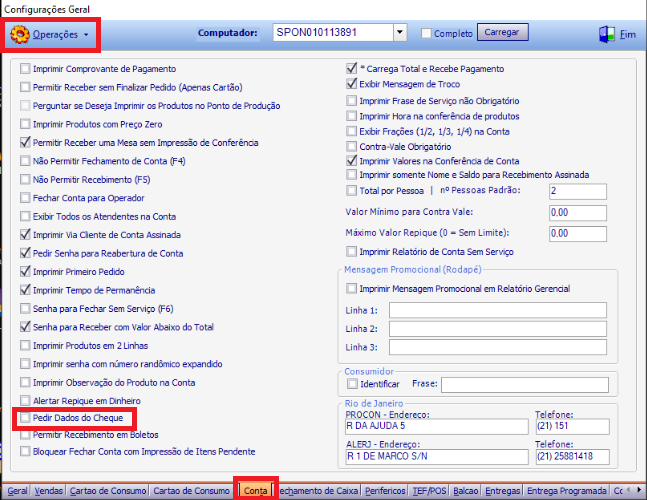Enable Total por Pessoa checkbox
647x500 pixels.
[352, 191]
